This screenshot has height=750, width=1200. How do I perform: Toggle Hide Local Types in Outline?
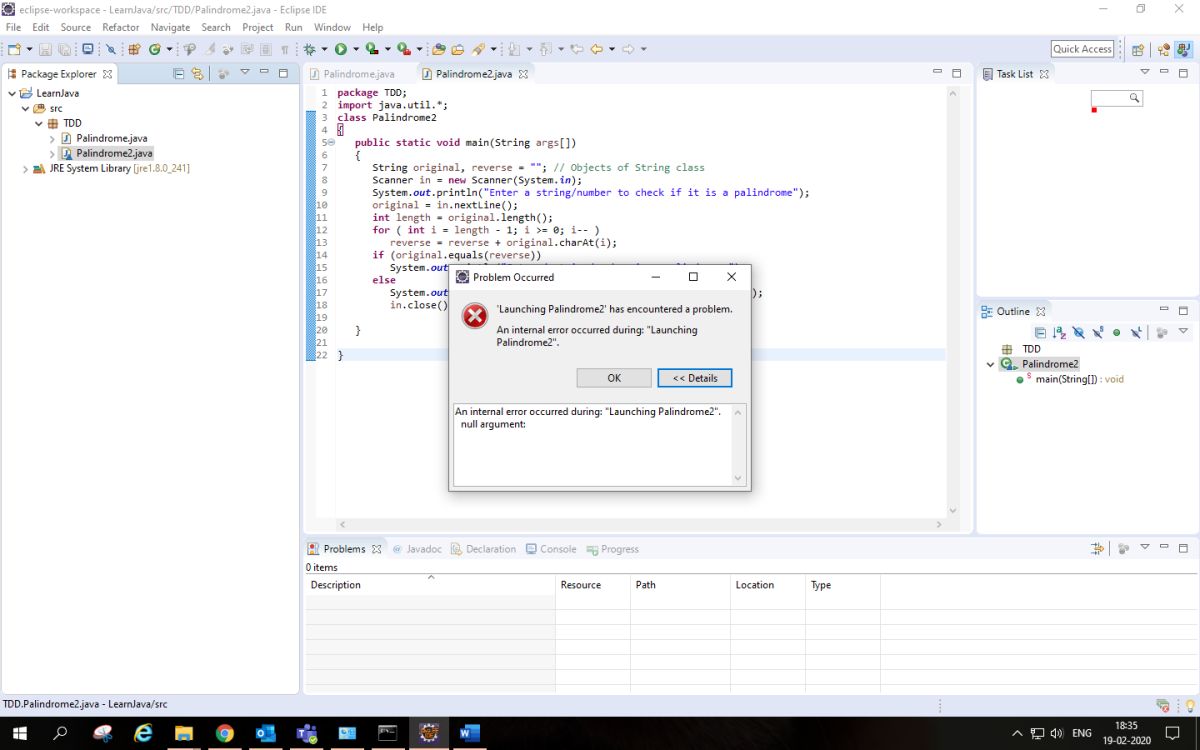1136,332
